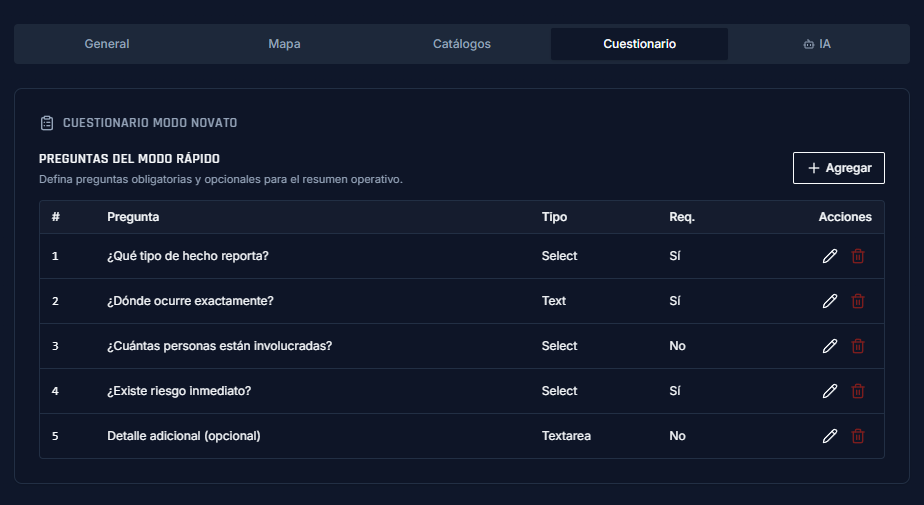This screenshot has height=505, width=924.
Task: Click the Acciones column header
Action: click(845, 217)
